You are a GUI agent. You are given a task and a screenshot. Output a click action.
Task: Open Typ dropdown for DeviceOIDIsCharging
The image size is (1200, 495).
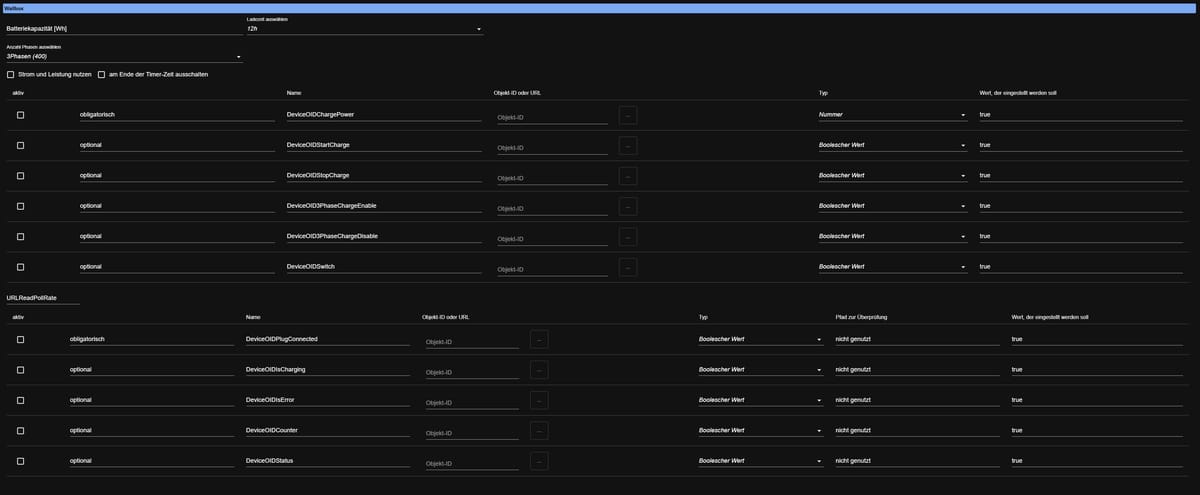coord(760,370)
